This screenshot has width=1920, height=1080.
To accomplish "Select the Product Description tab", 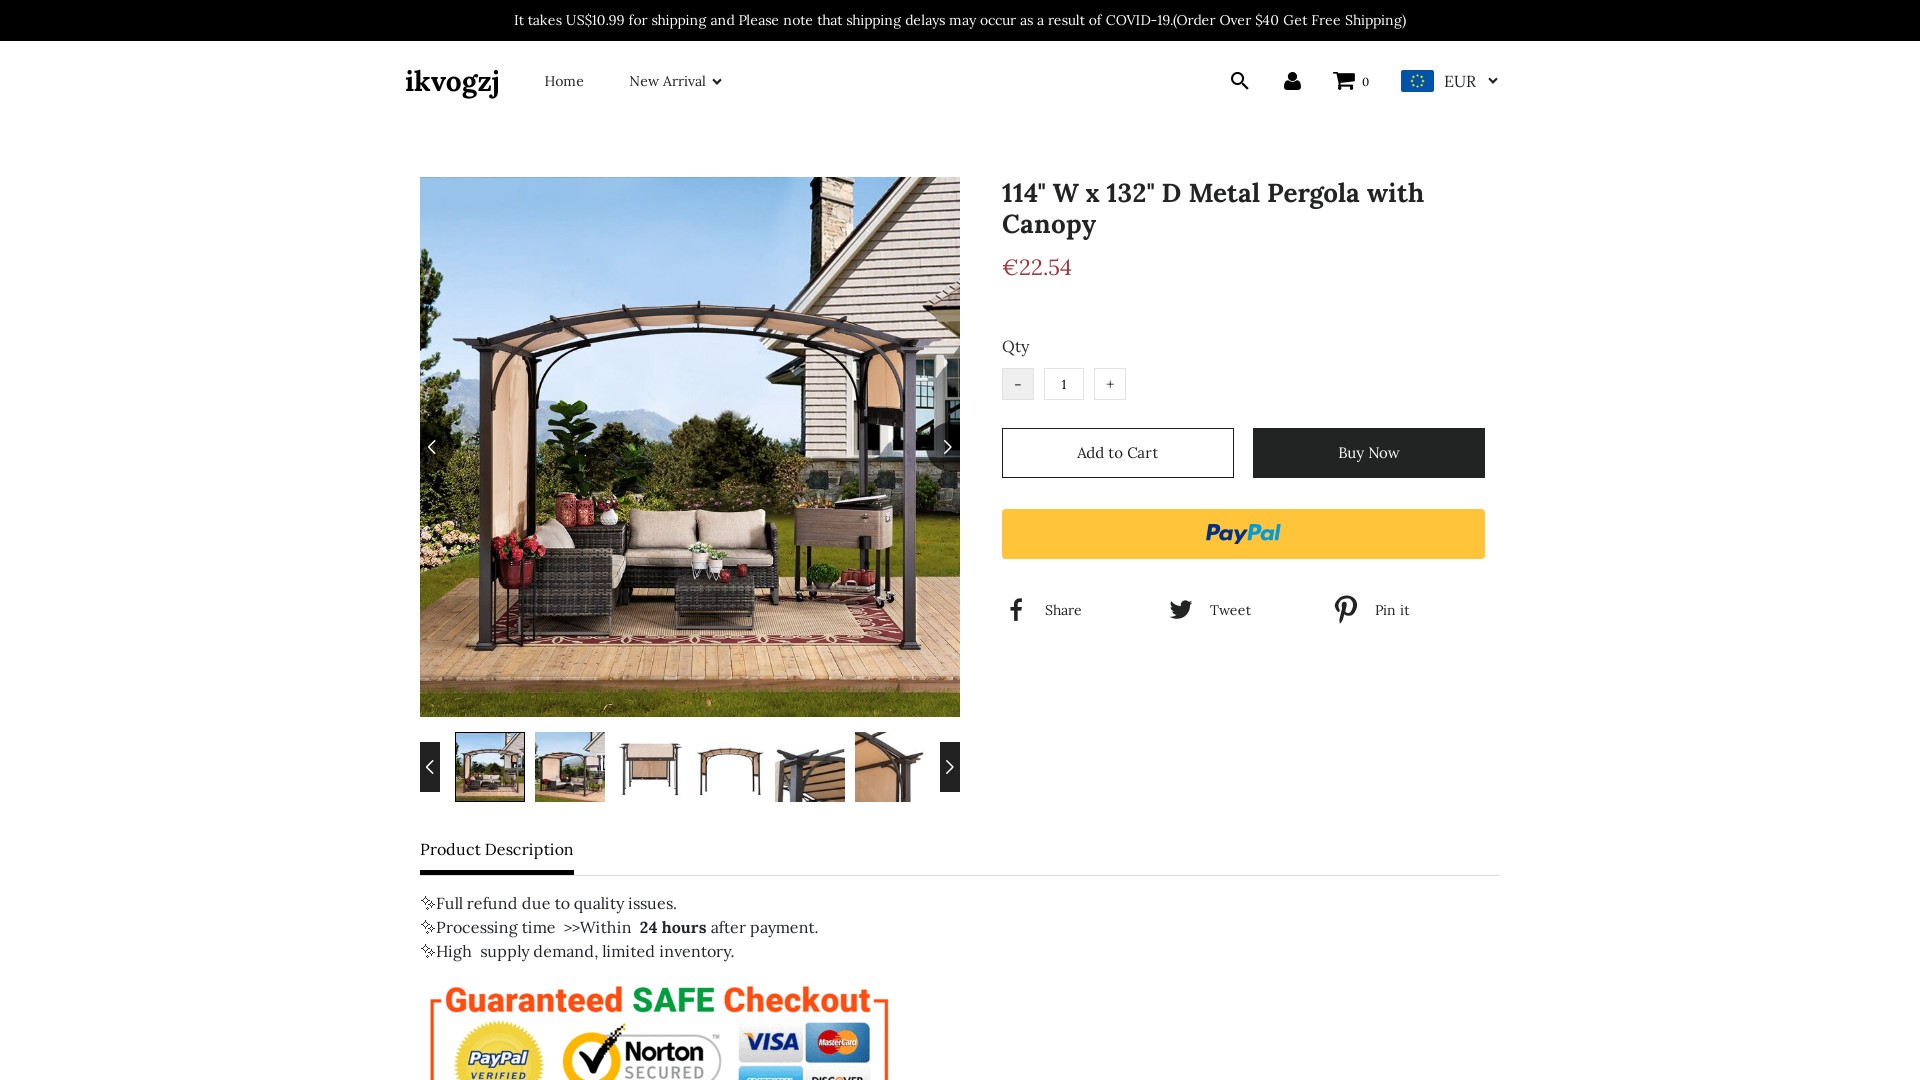I will [x=497, y=850].
